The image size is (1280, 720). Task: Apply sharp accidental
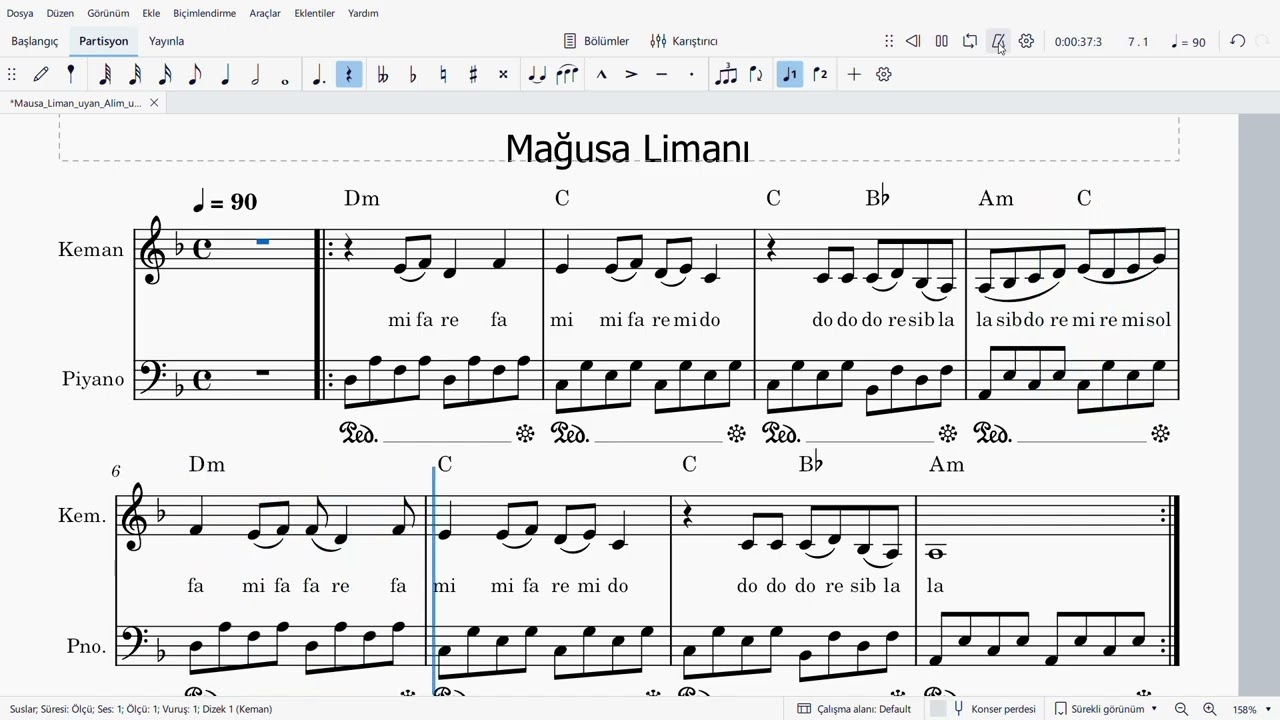coord(473,74)
